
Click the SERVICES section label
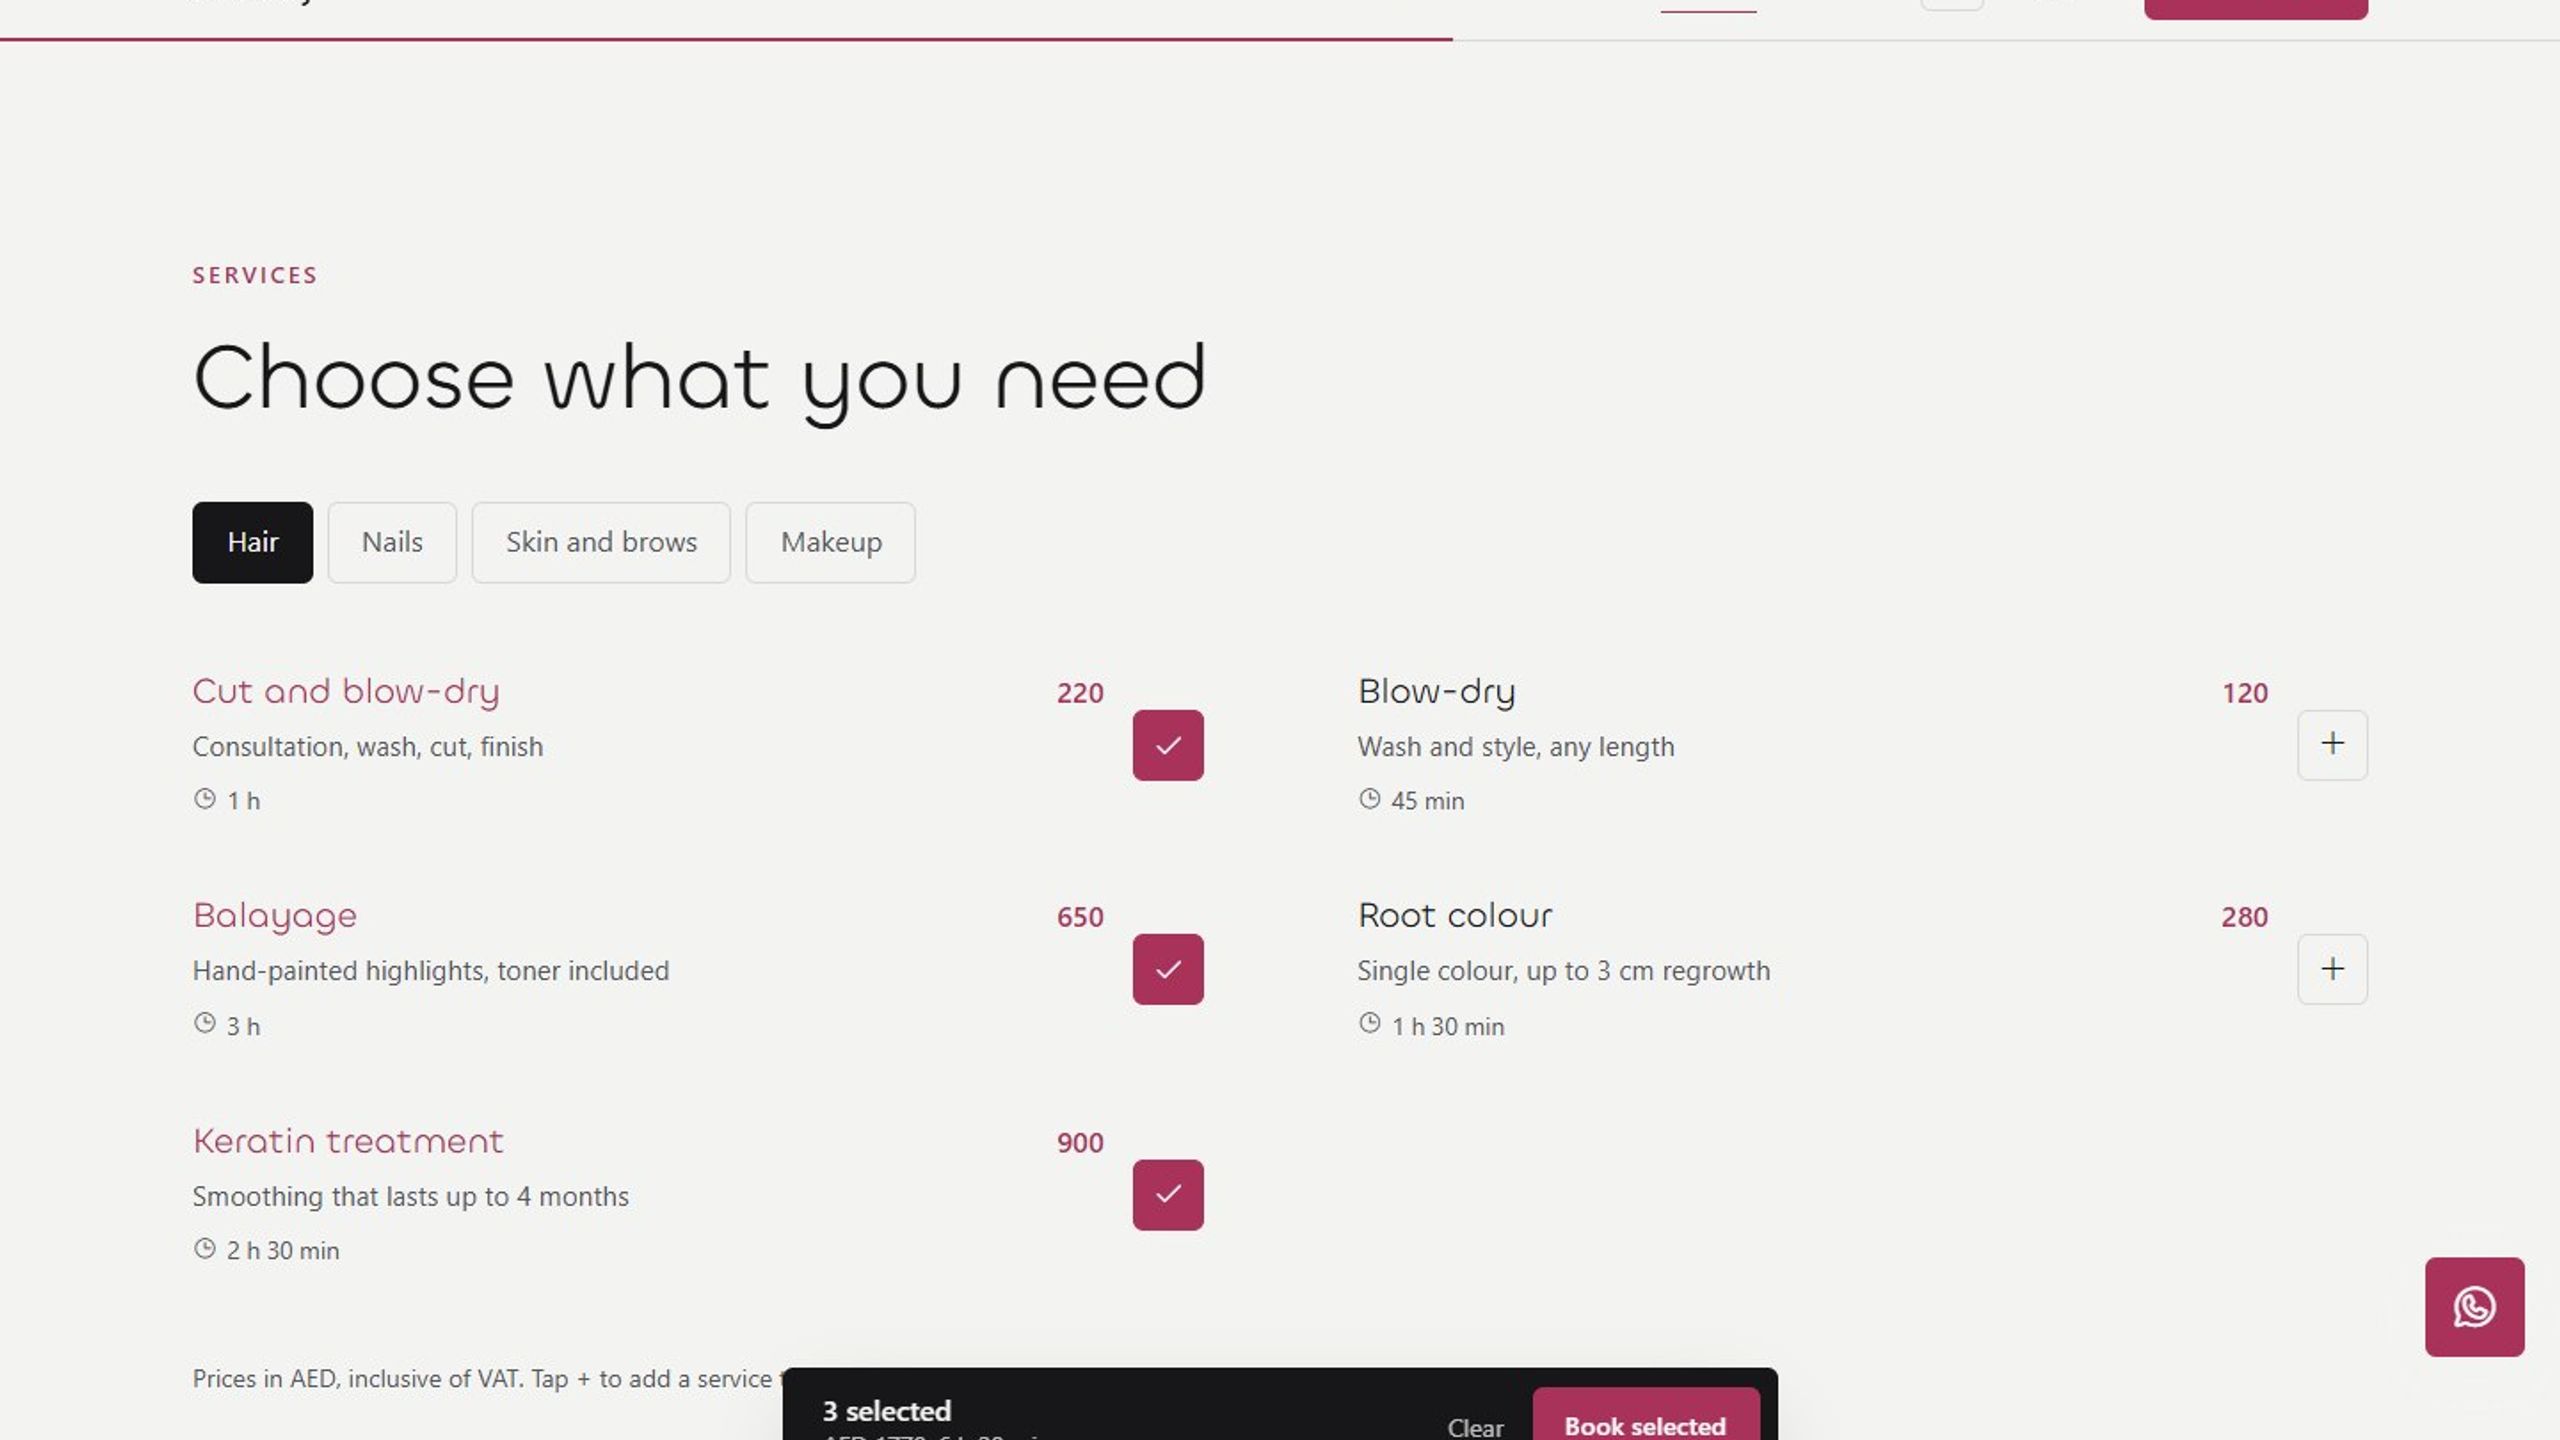255,275
